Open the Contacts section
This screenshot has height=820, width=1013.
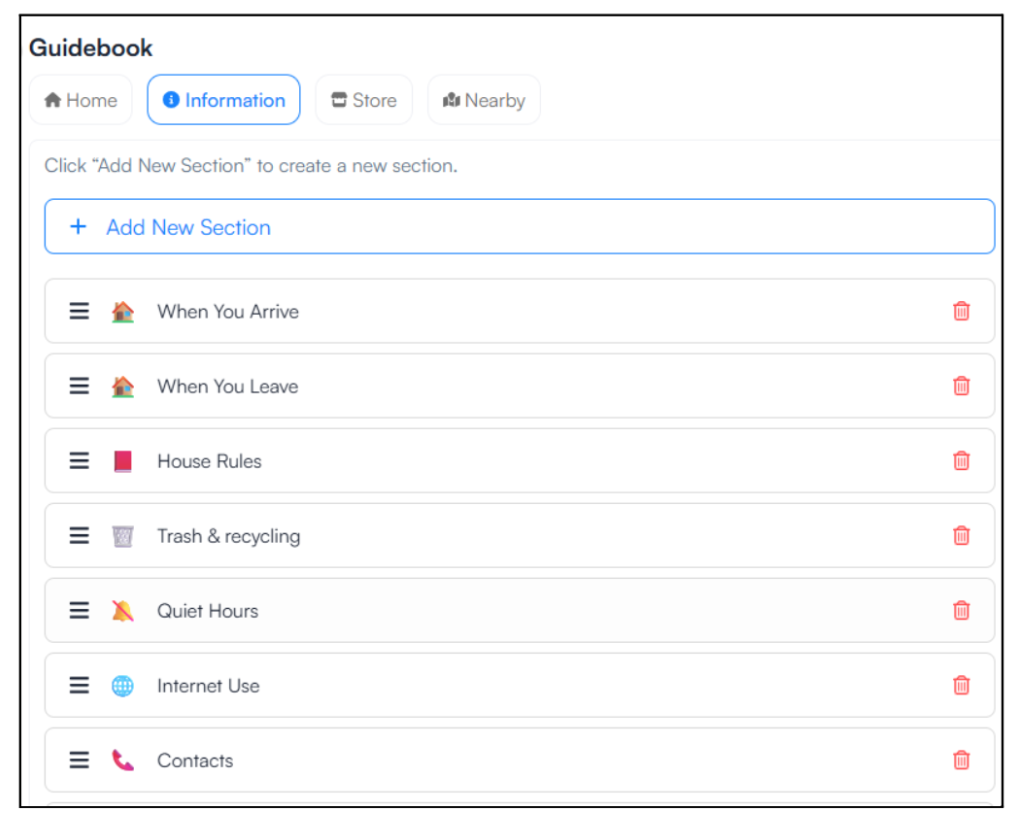point(519,761)
